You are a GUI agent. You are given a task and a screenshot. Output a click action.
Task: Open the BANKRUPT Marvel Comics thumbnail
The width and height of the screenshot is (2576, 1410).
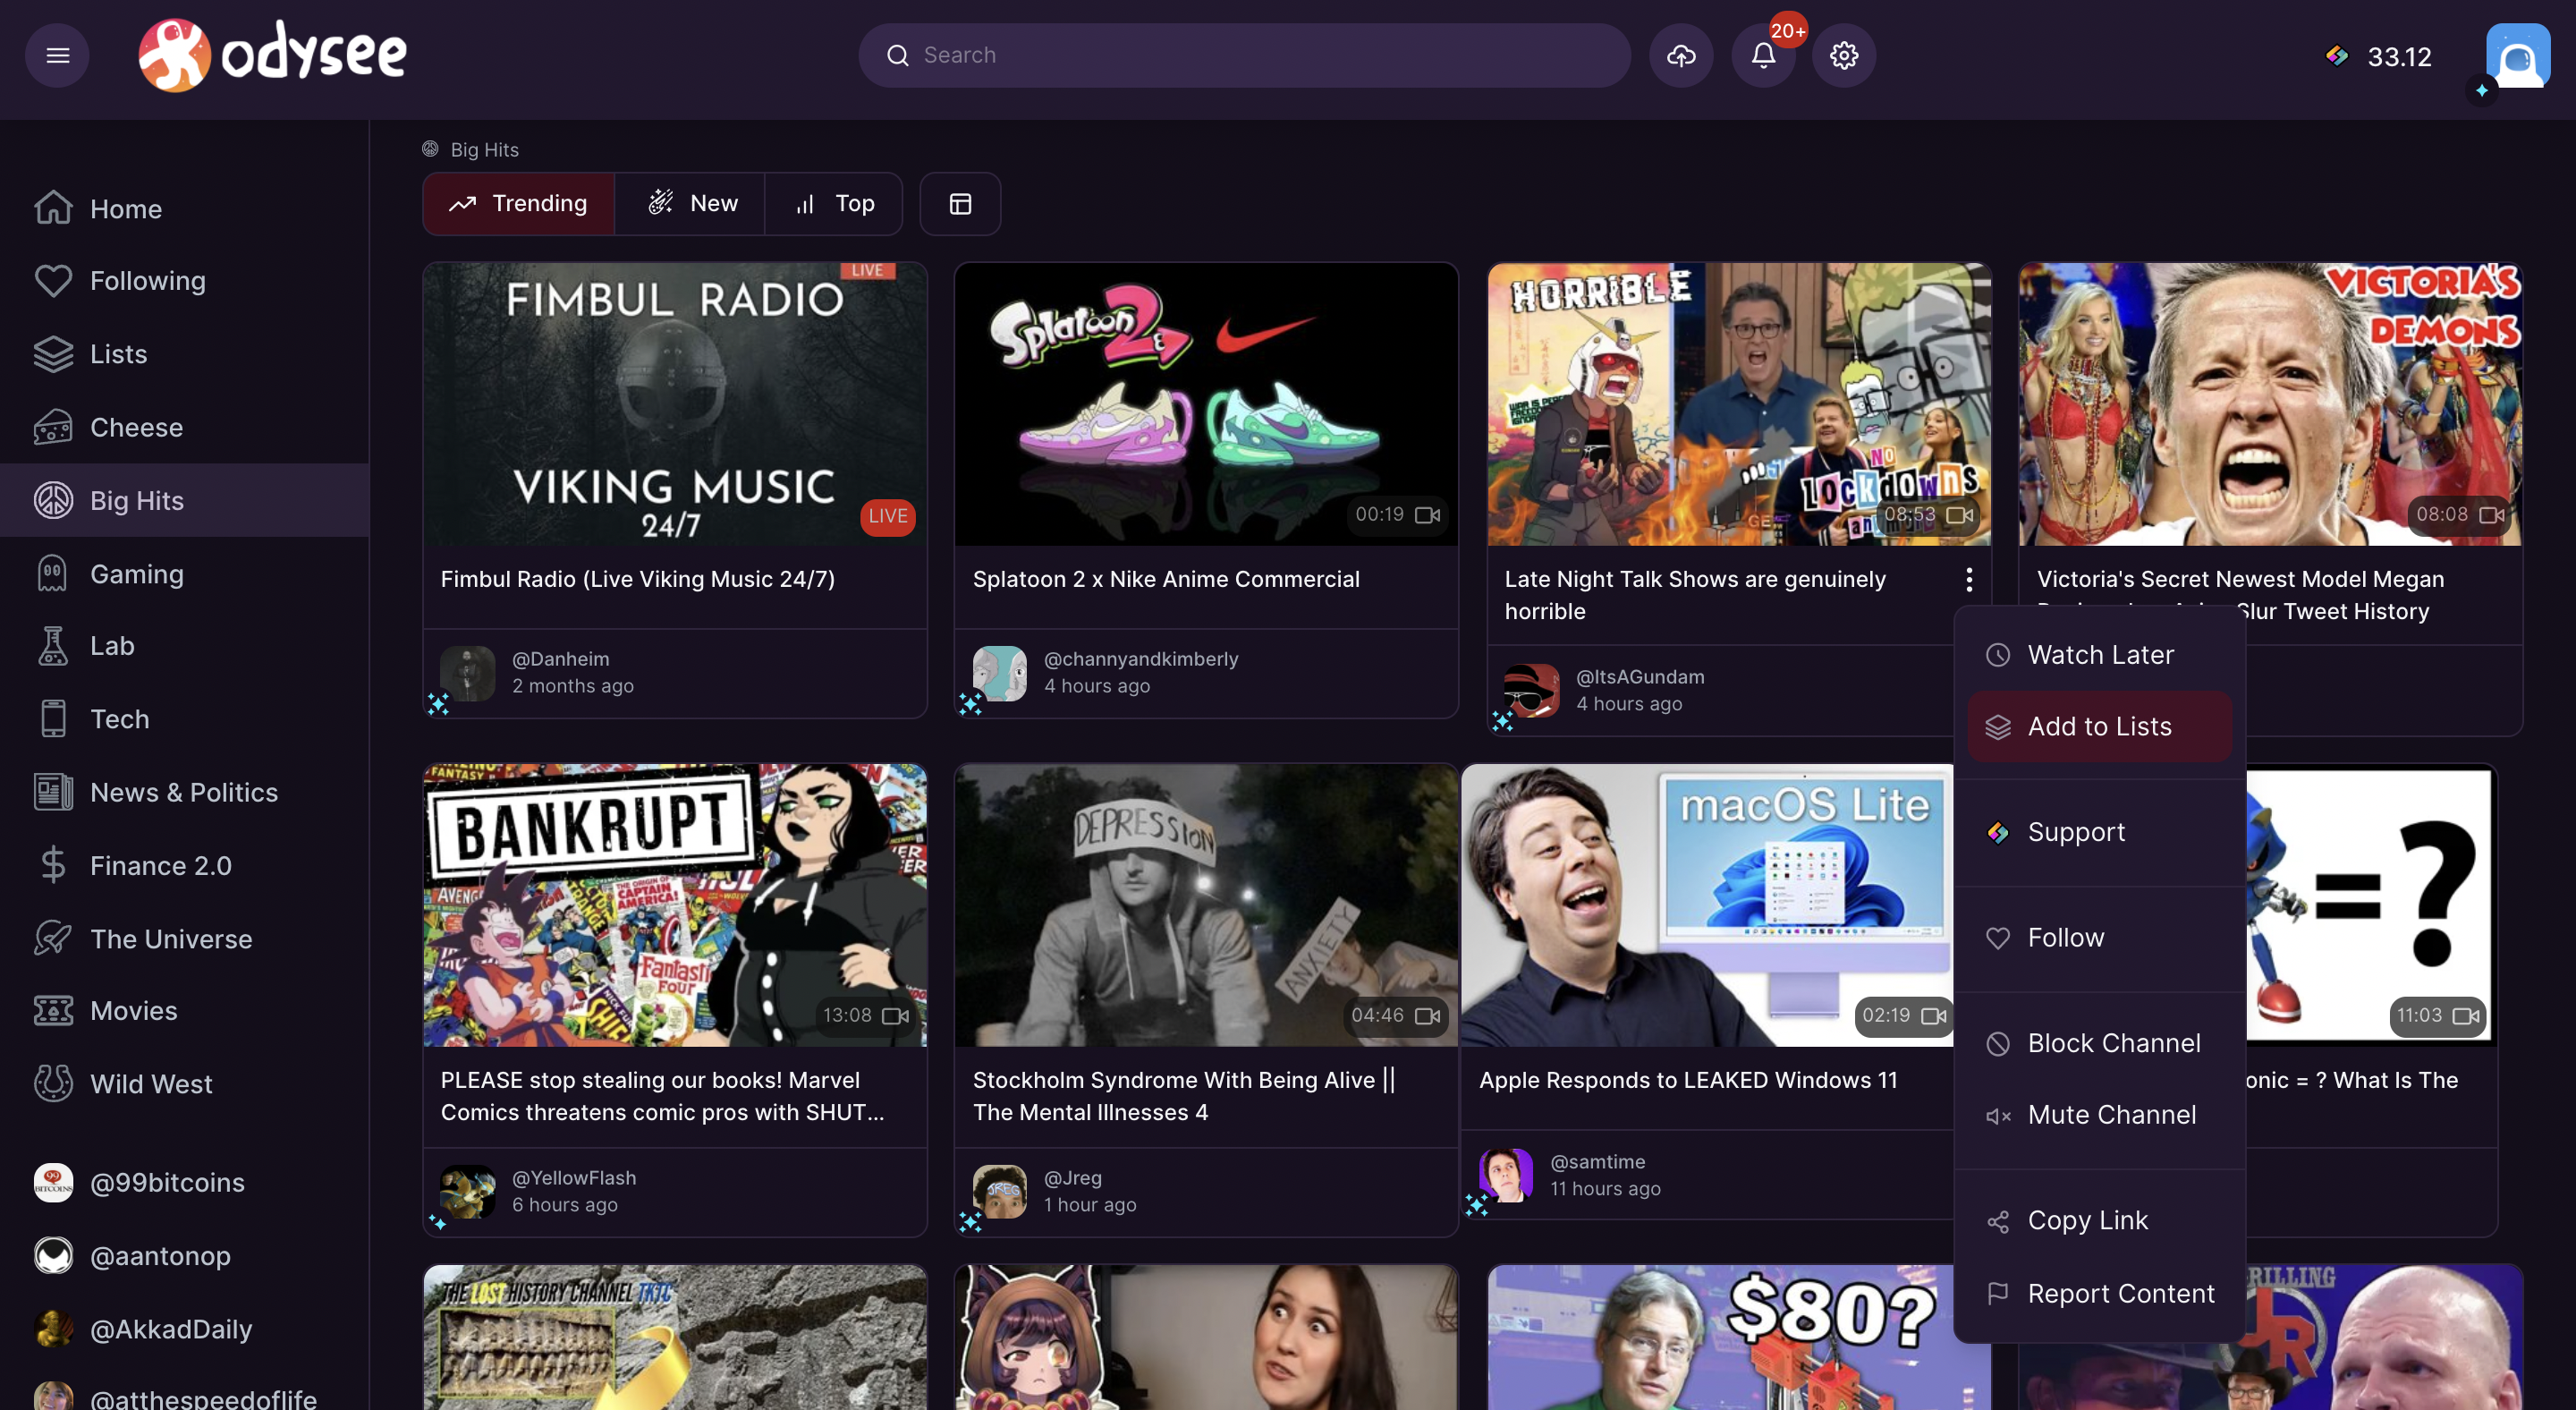tap(675, 906)
